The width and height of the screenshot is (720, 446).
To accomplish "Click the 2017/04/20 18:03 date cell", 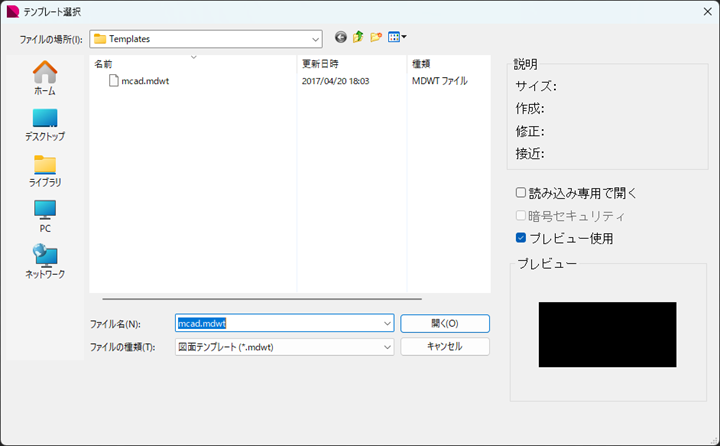I will pyautogui.click(x=335, y=81).
